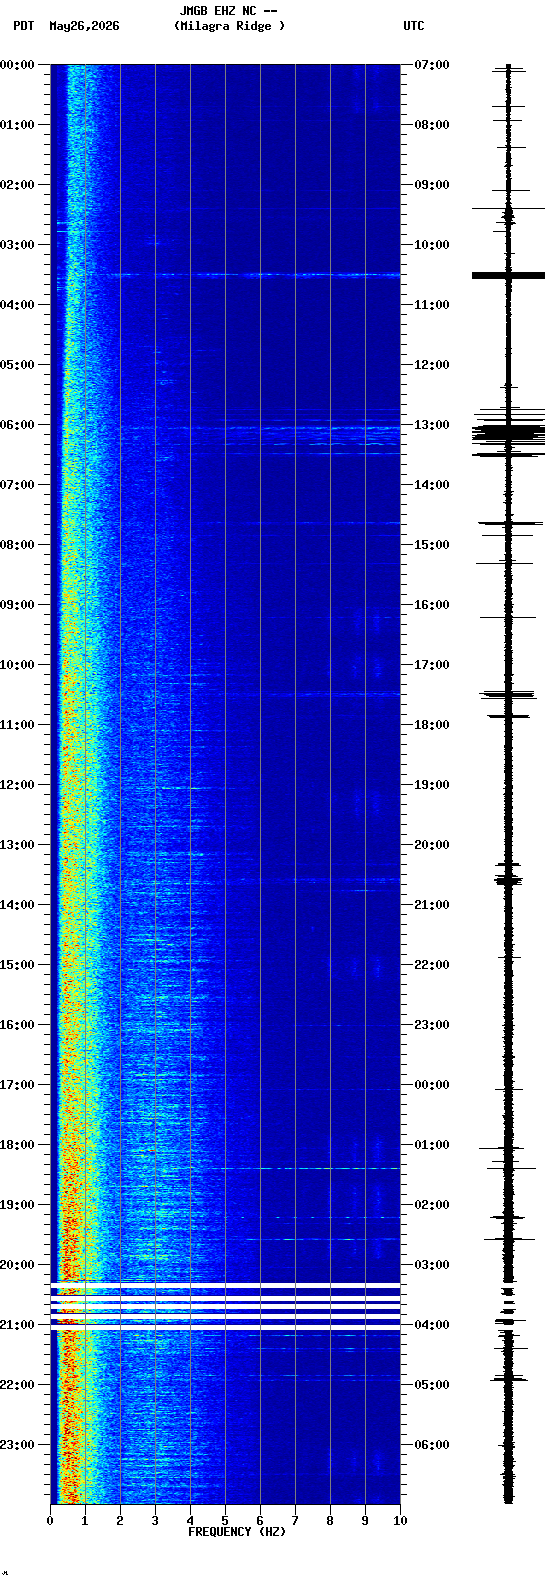Click the seismogram burst near 13:00 UTC

(x=509, y=432)
